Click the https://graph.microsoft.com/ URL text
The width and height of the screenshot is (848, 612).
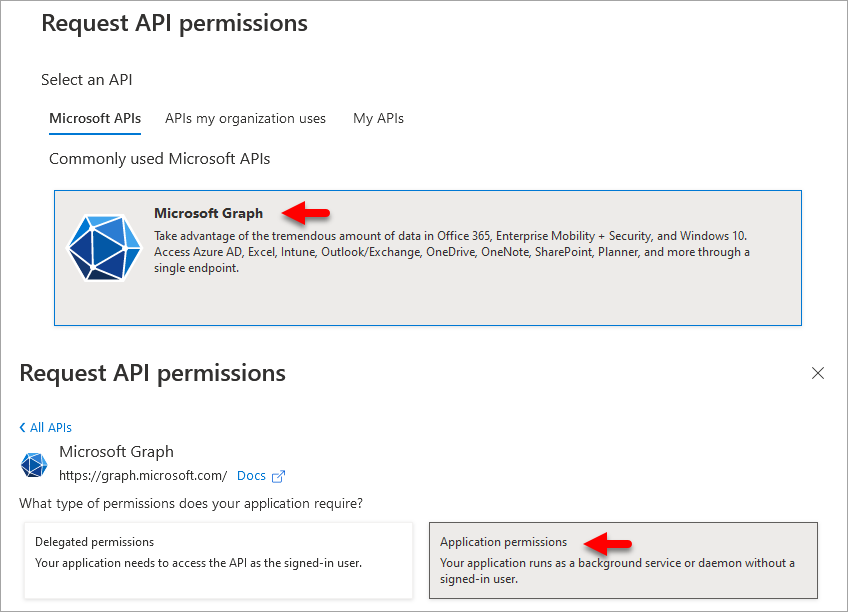pyautogui.click(x=143, y=476)
